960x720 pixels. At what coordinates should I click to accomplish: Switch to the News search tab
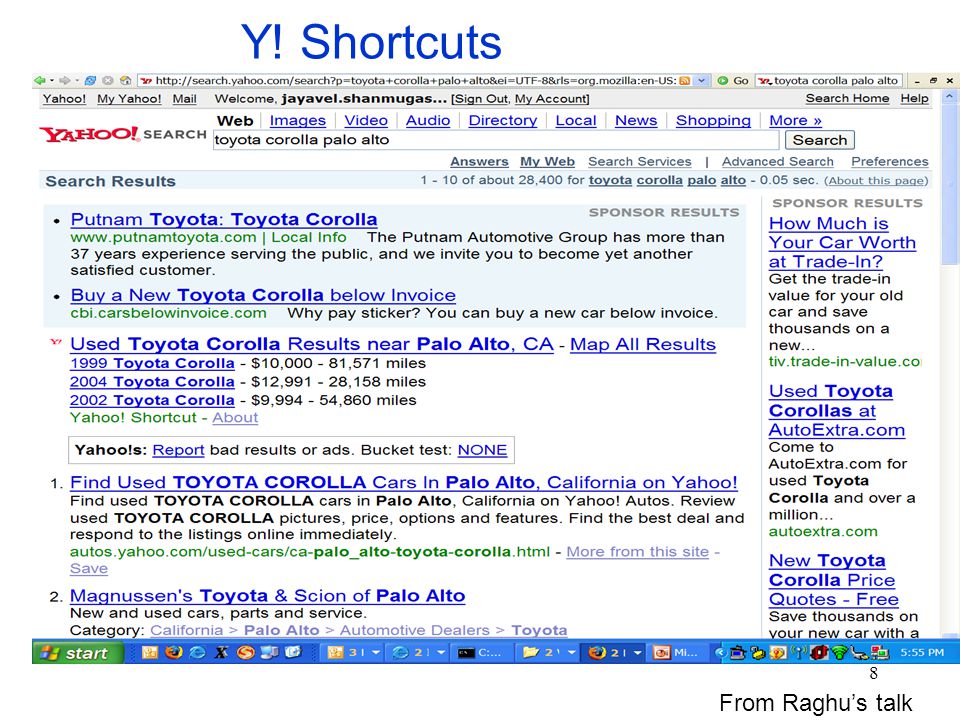click(x=636, y=121)
